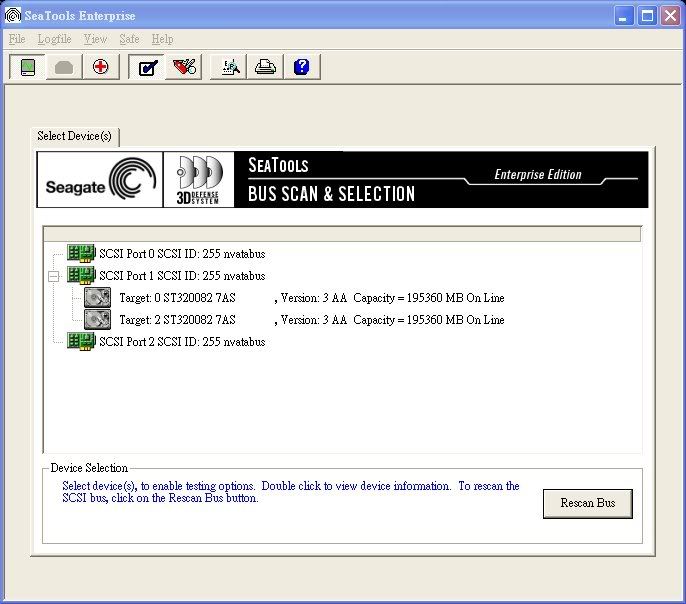Screen dimensions: 686x604
Task: Close the SeaTools Enterprise window
Action: click(x=670, y=16)
